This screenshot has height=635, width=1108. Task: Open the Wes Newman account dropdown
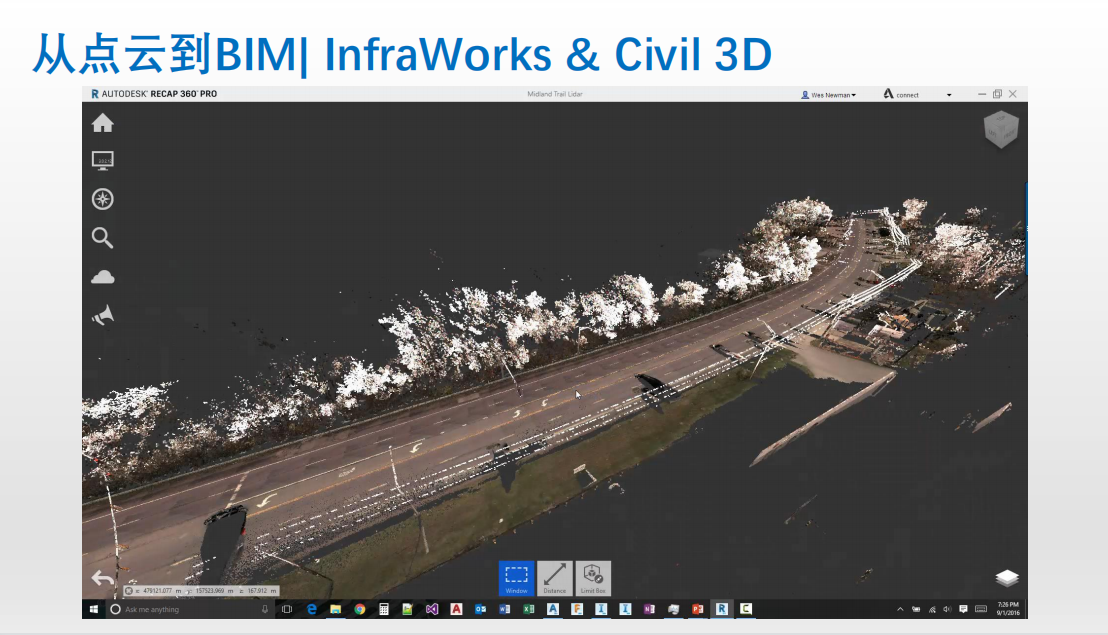pos(828,95)
